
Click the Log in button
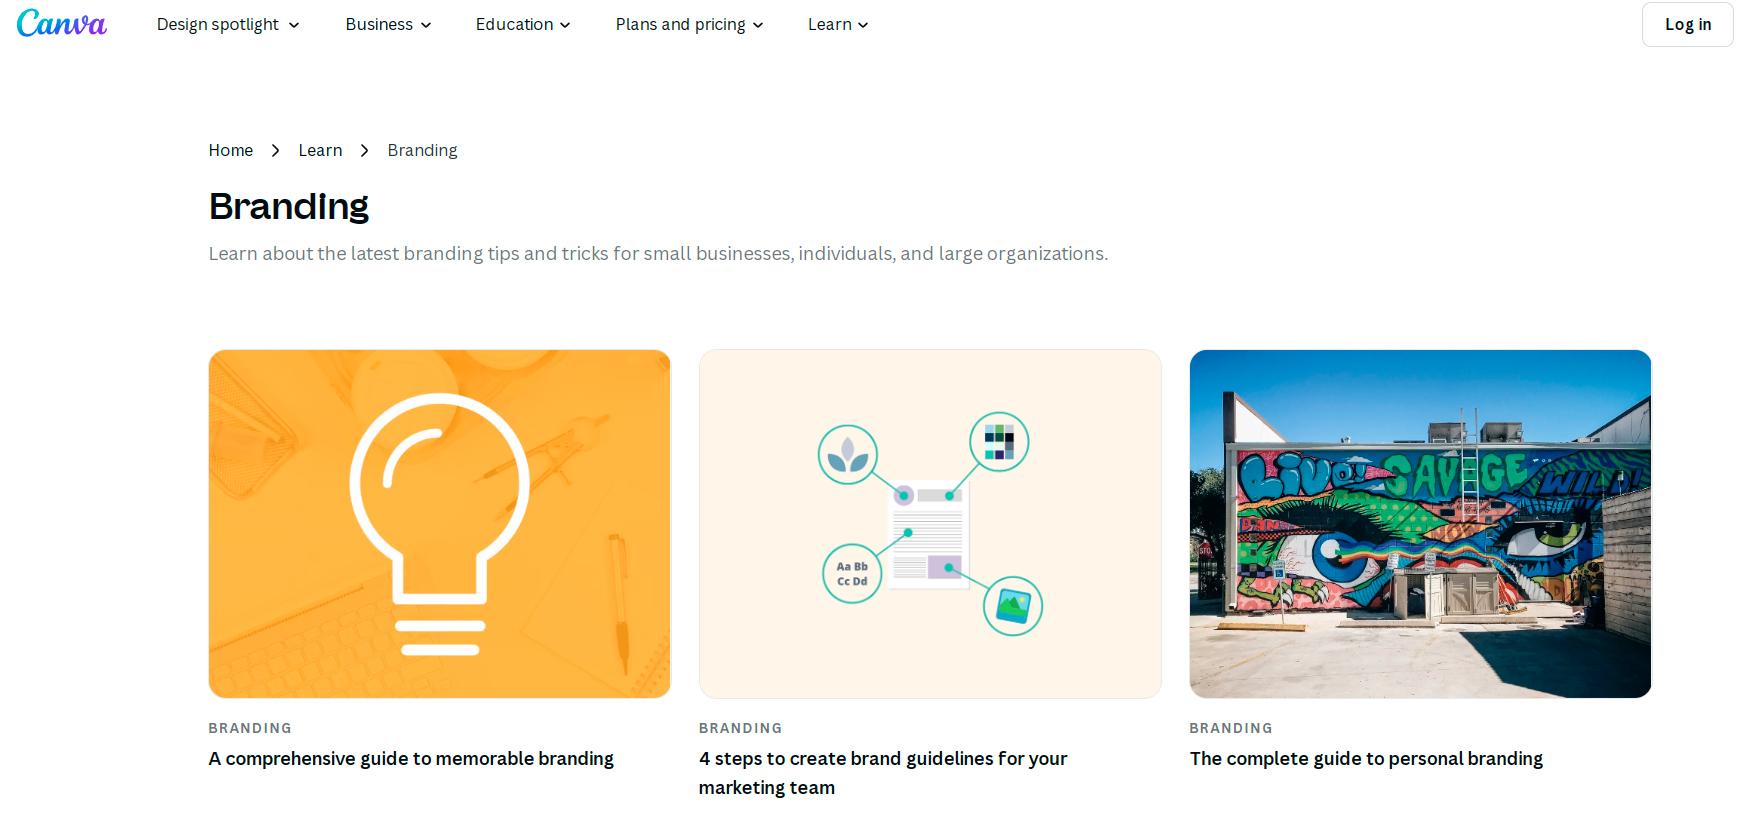[x=1688, y=24]
